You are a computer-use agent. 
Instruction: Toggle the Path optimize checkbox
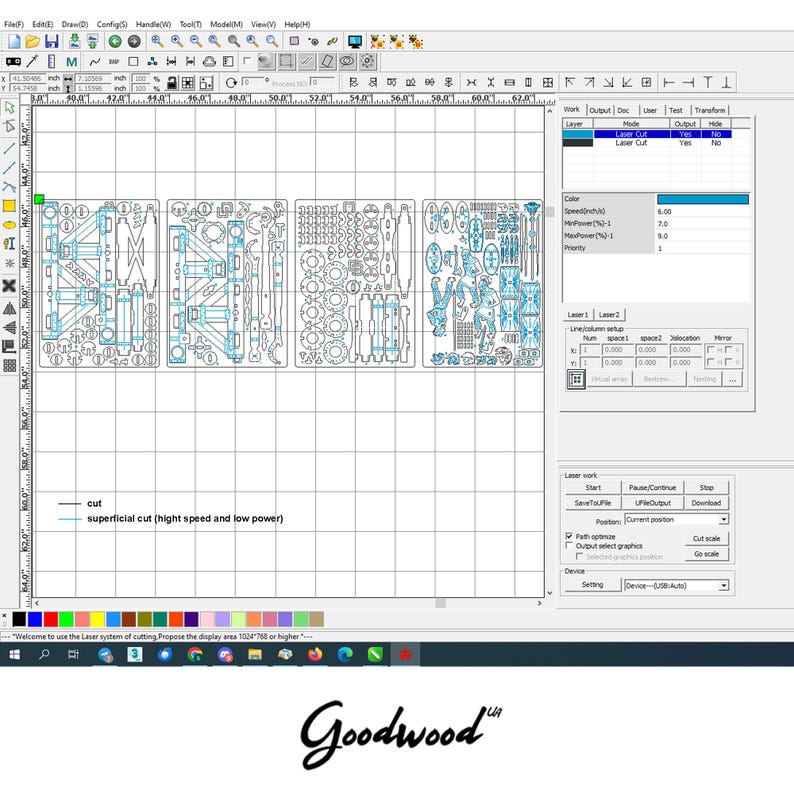point(569,536)
